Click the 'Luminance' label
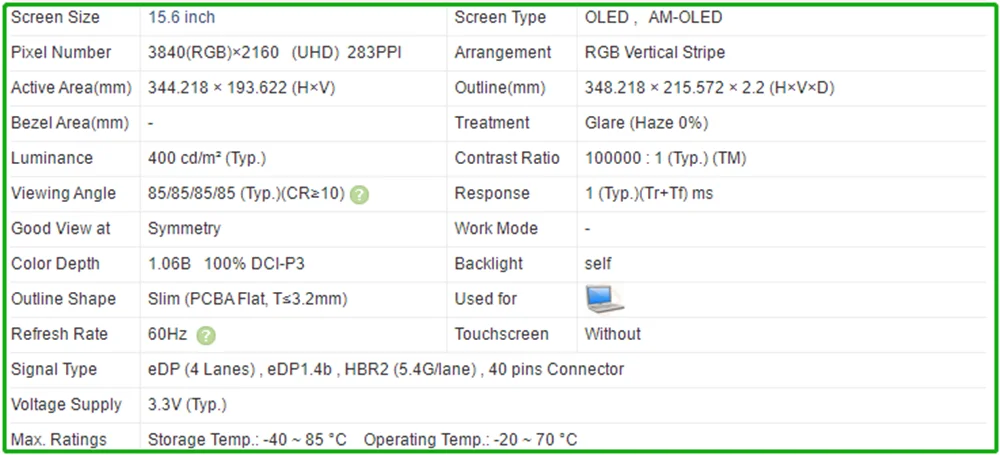Screen dimensions: 1000x455 pos(52,158)
